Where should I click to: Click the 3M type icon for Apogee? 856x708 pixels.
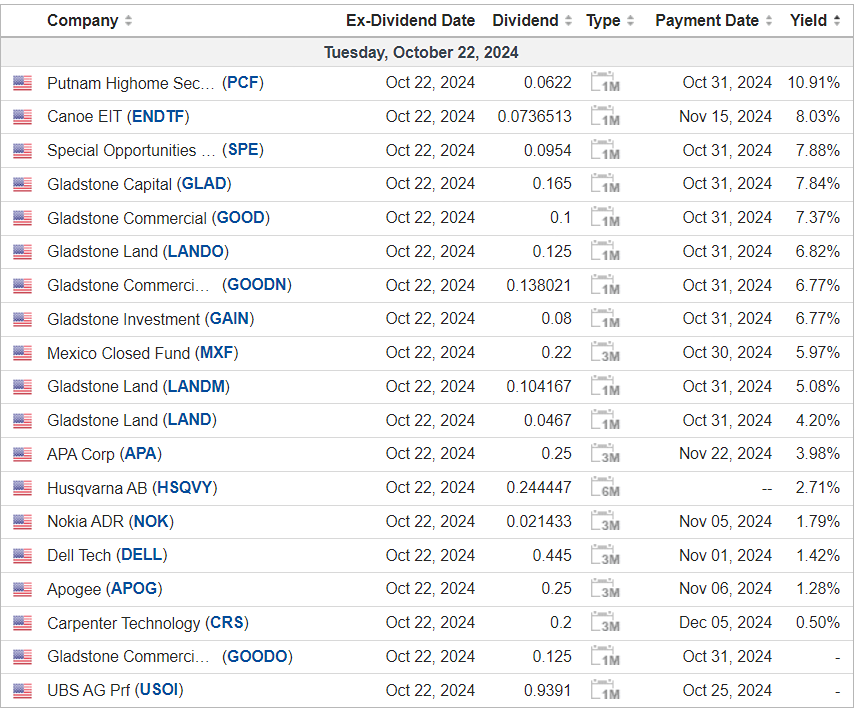pos(605,588)
